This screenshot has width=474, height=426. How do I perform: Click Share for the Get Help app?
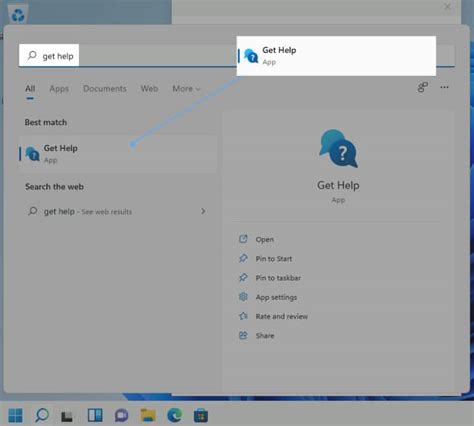click(265, 336)
